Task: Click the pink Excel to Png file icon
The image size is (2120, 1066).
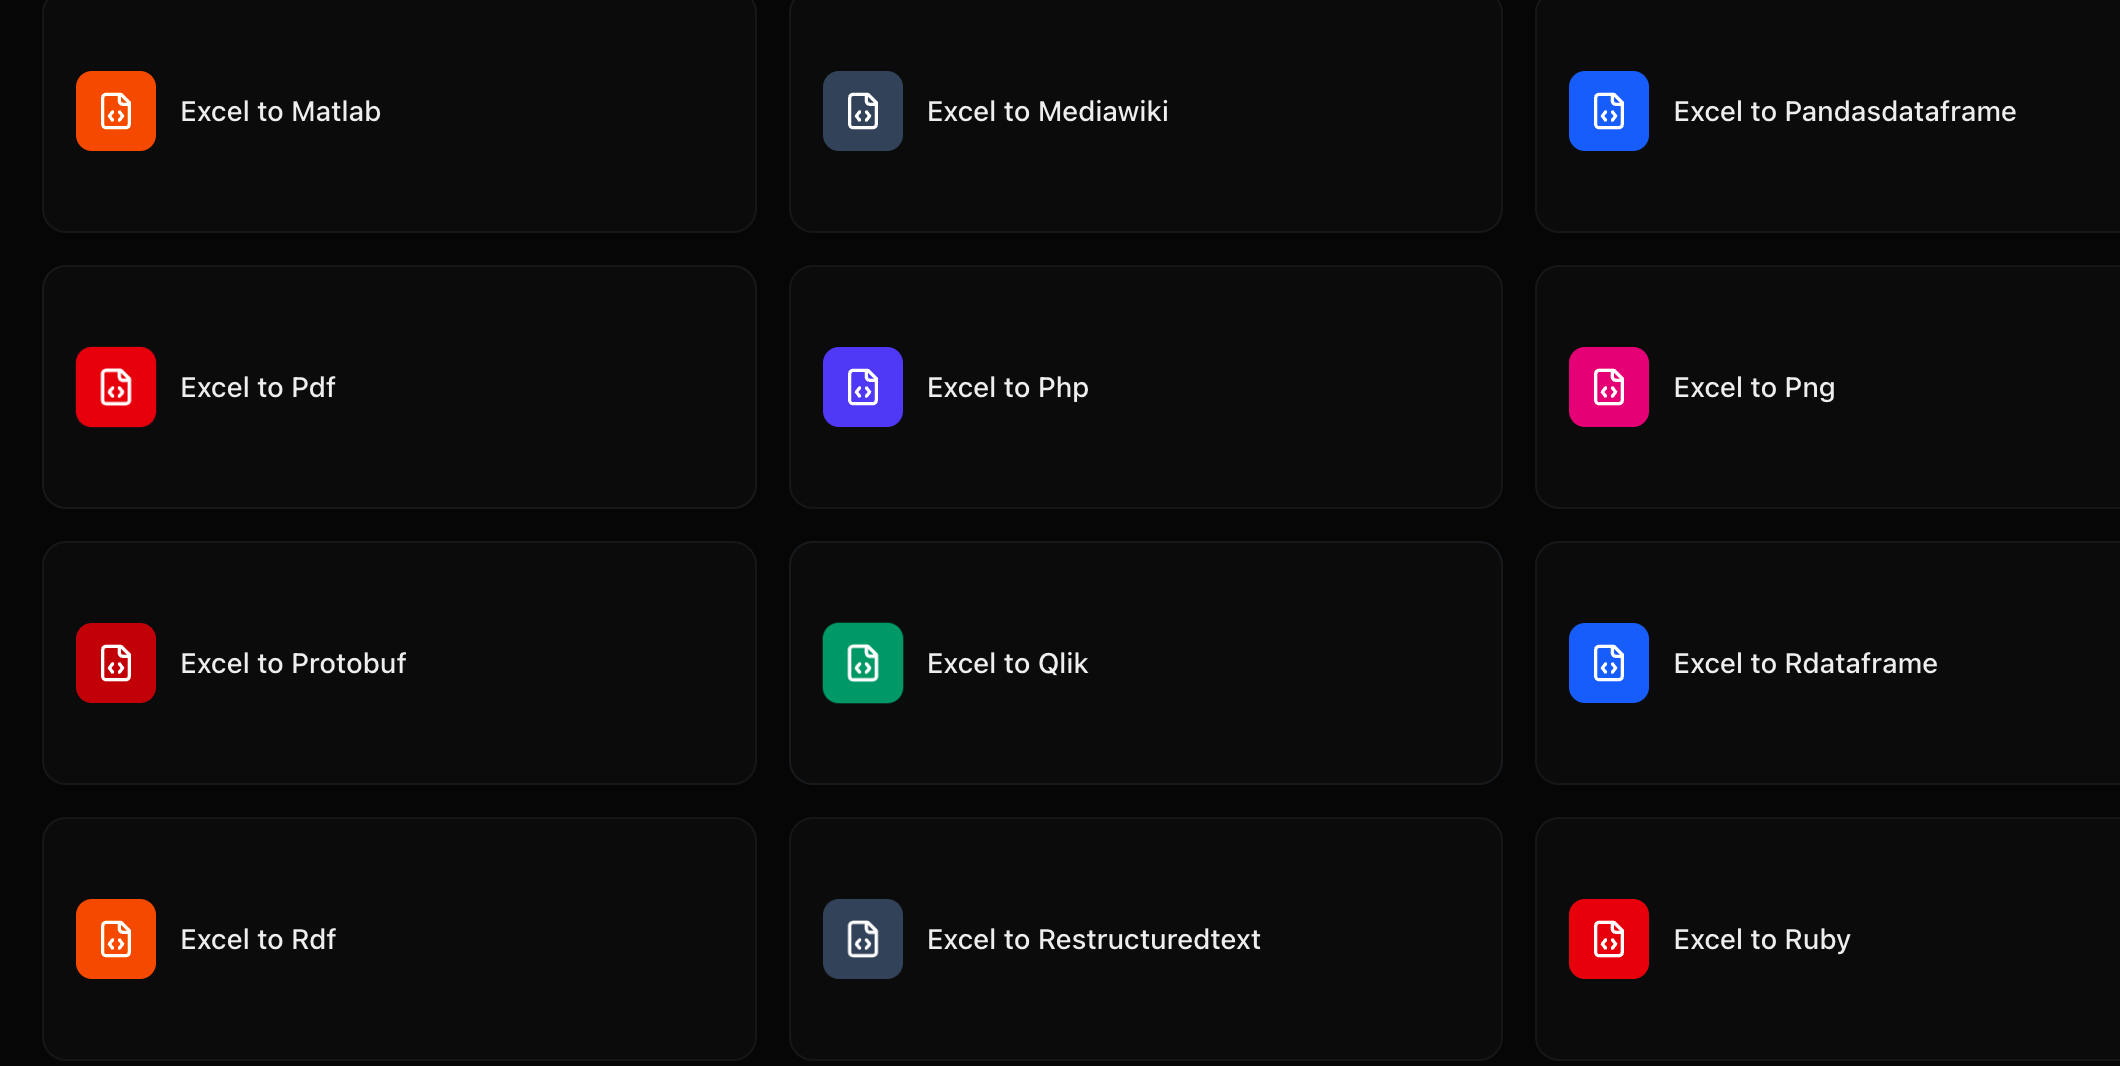Action: (x=1608, y=387)
